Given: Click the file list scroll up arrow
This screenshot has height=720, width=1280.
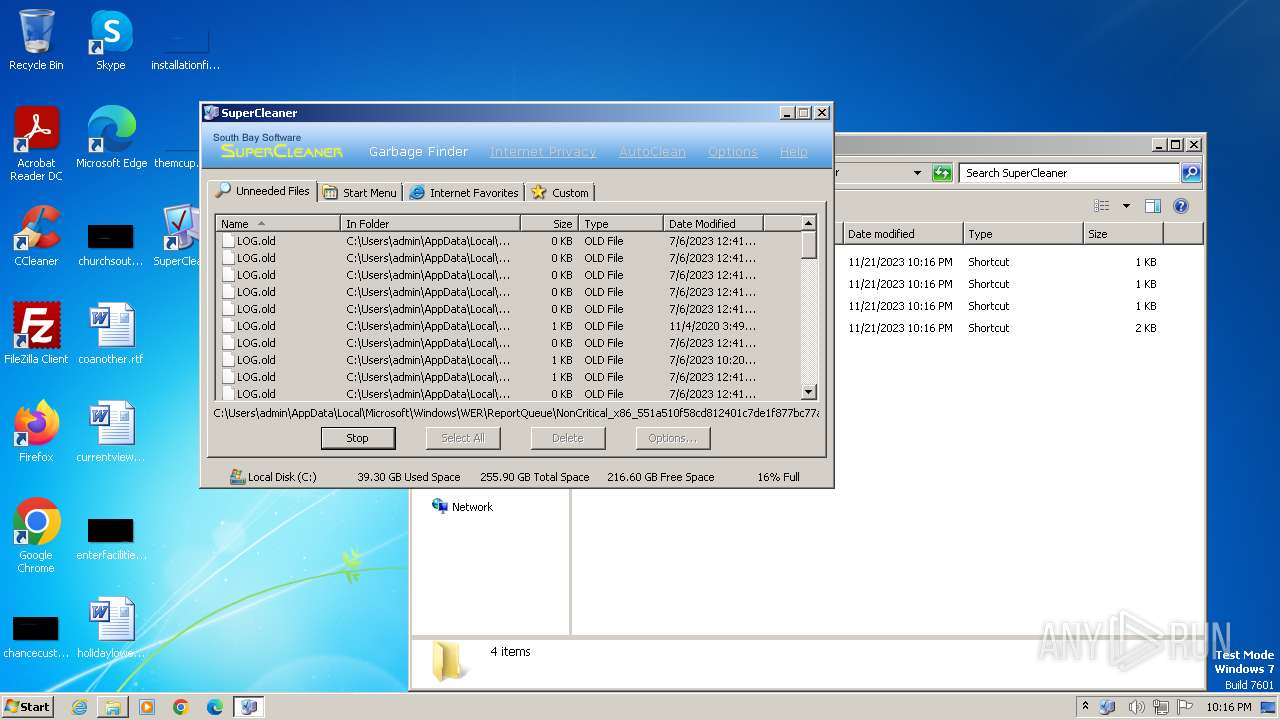Looking at the screenshot, I should (x=809, y=224).
